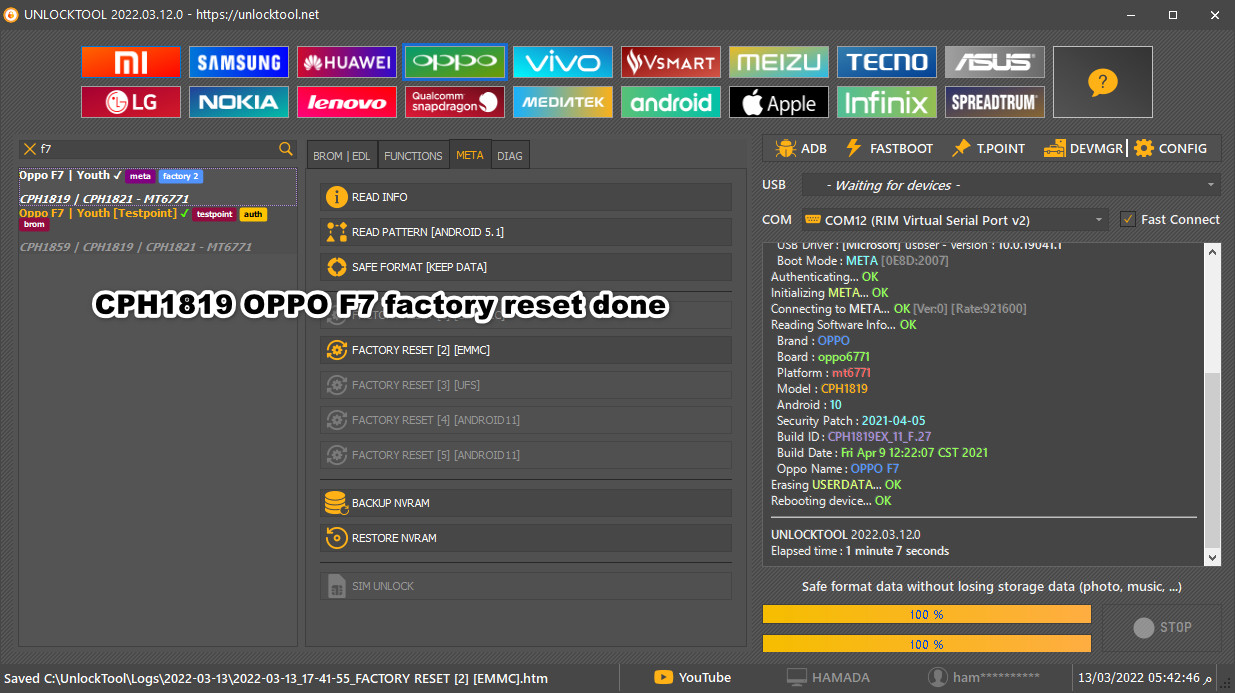This screenshot has width=1235, height=693.
Task: Select the Tecno brand logo
Action: (887, 62)
